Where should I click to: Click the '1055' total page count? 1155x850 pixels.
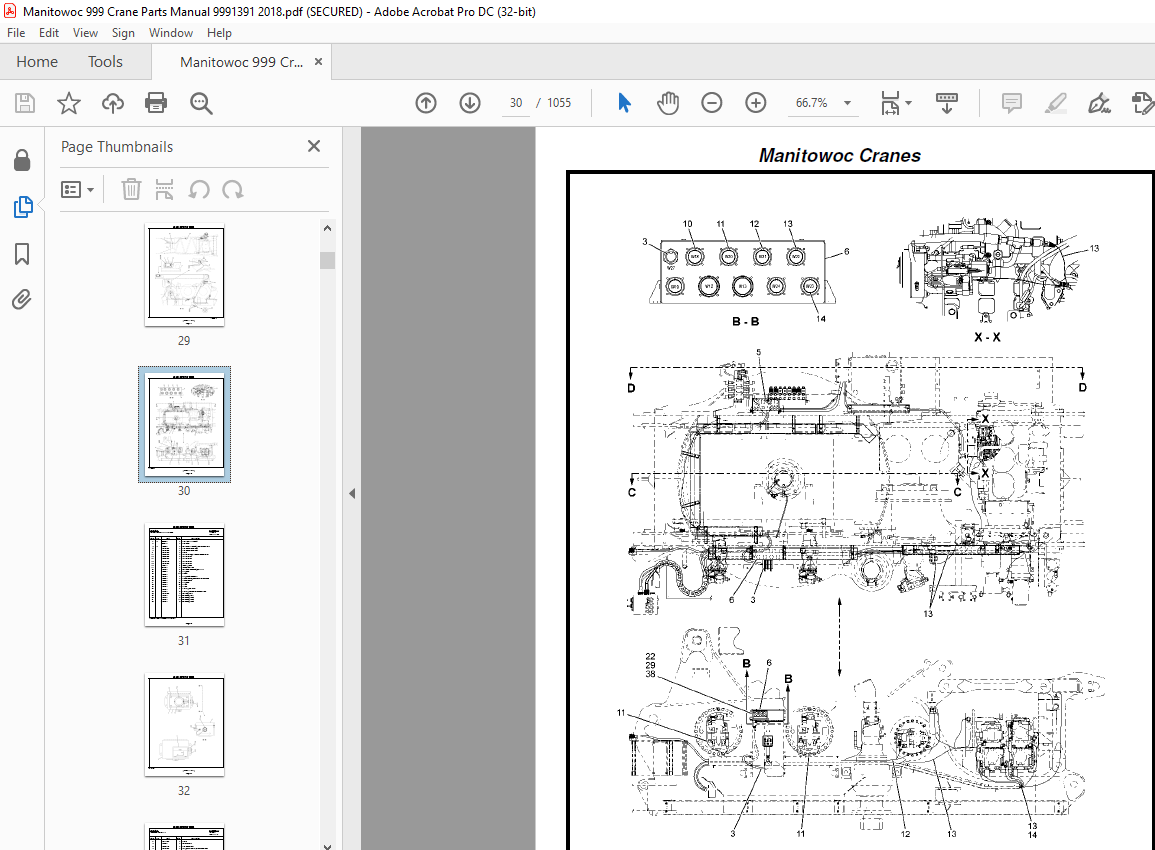coord(559,103)
